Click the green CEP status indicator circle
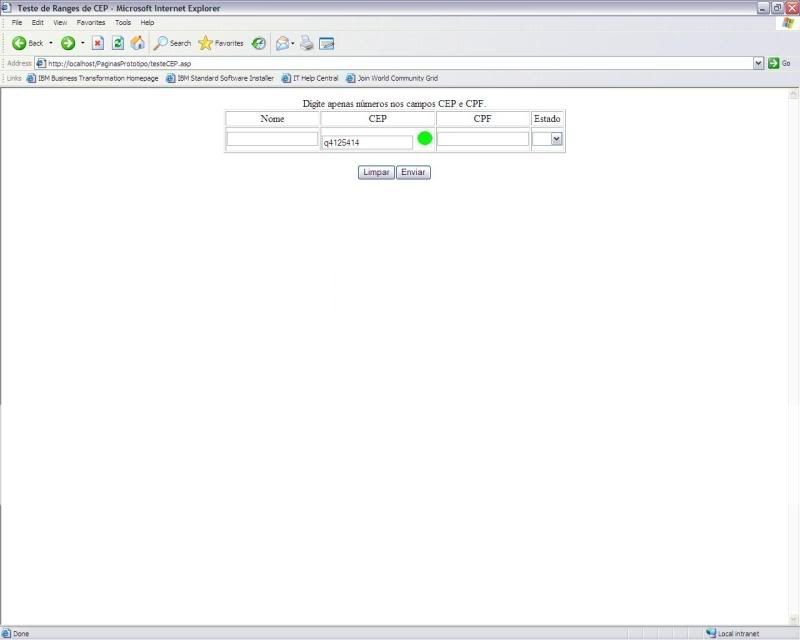Viewport: 800px width, 640px height. 425,139
